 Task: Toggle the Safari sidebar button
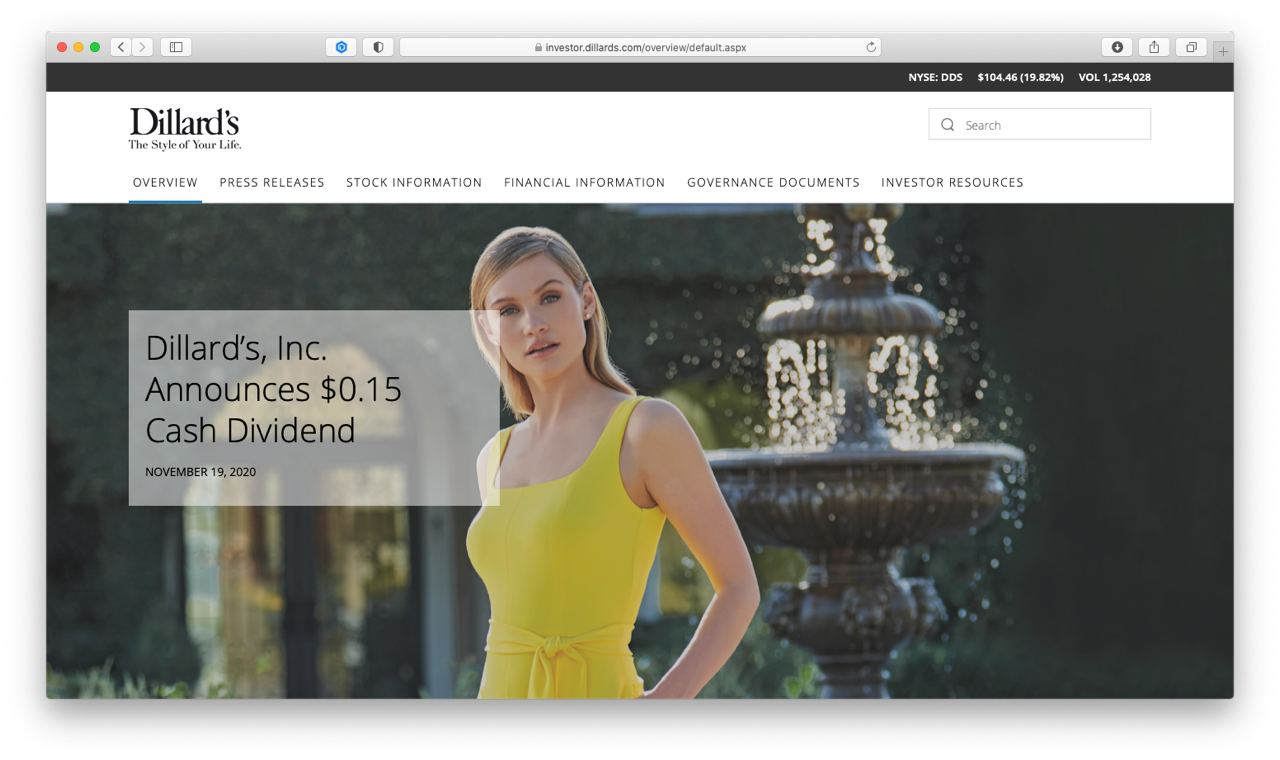coord(176,47)
